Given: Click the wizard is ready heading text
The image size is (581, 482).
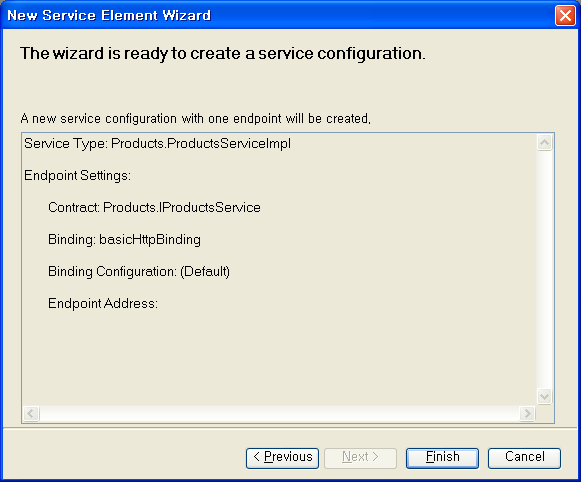Looking at the screenshot, I should 223,53.
